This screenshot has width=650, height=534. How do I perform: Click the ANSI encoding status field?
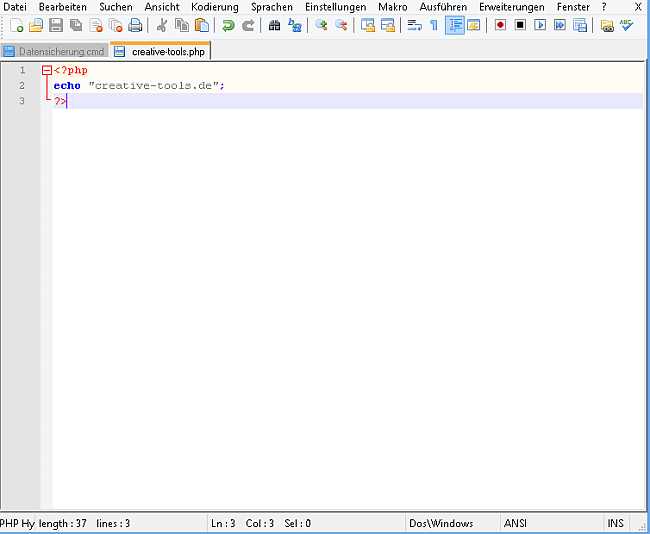[515, 523]
